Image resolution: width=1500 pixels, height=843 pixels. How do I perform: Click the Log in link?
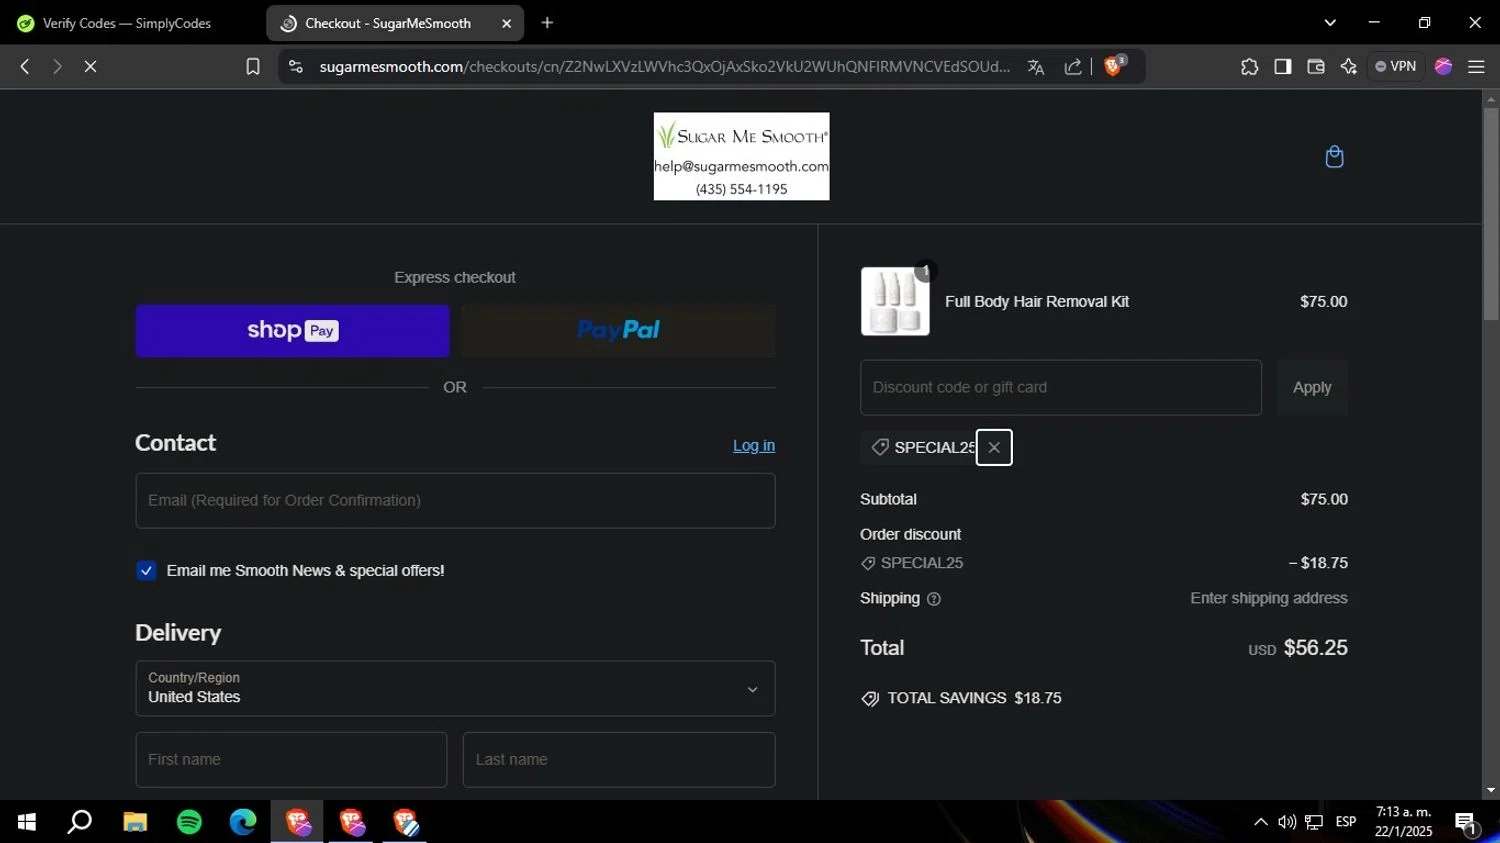point(754,446)
